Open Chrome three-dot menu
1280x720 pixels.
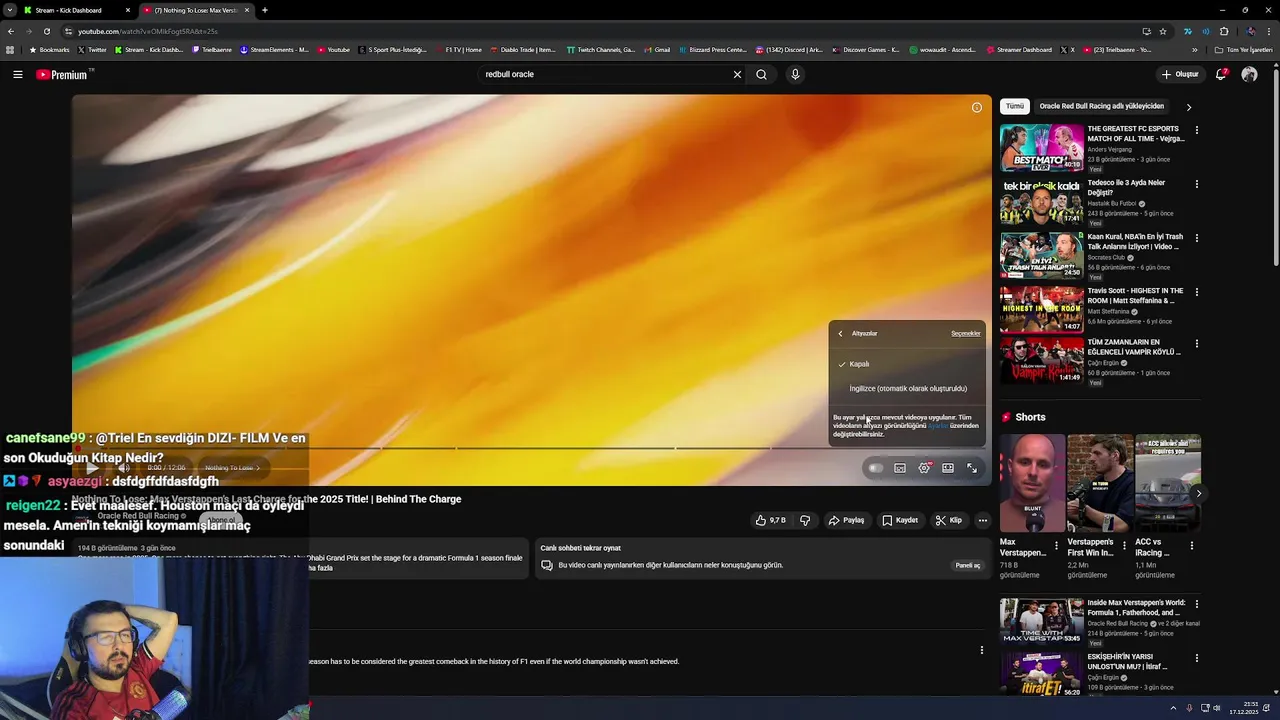tap(1269, 31)
